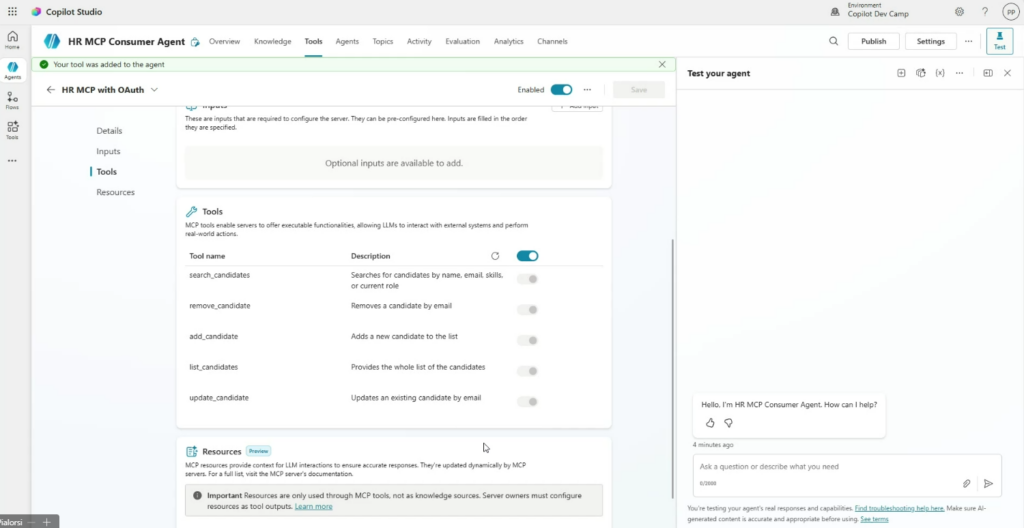Open the ellipsis next to Enabled toggle
The image size is (1024, 528).
587,90
